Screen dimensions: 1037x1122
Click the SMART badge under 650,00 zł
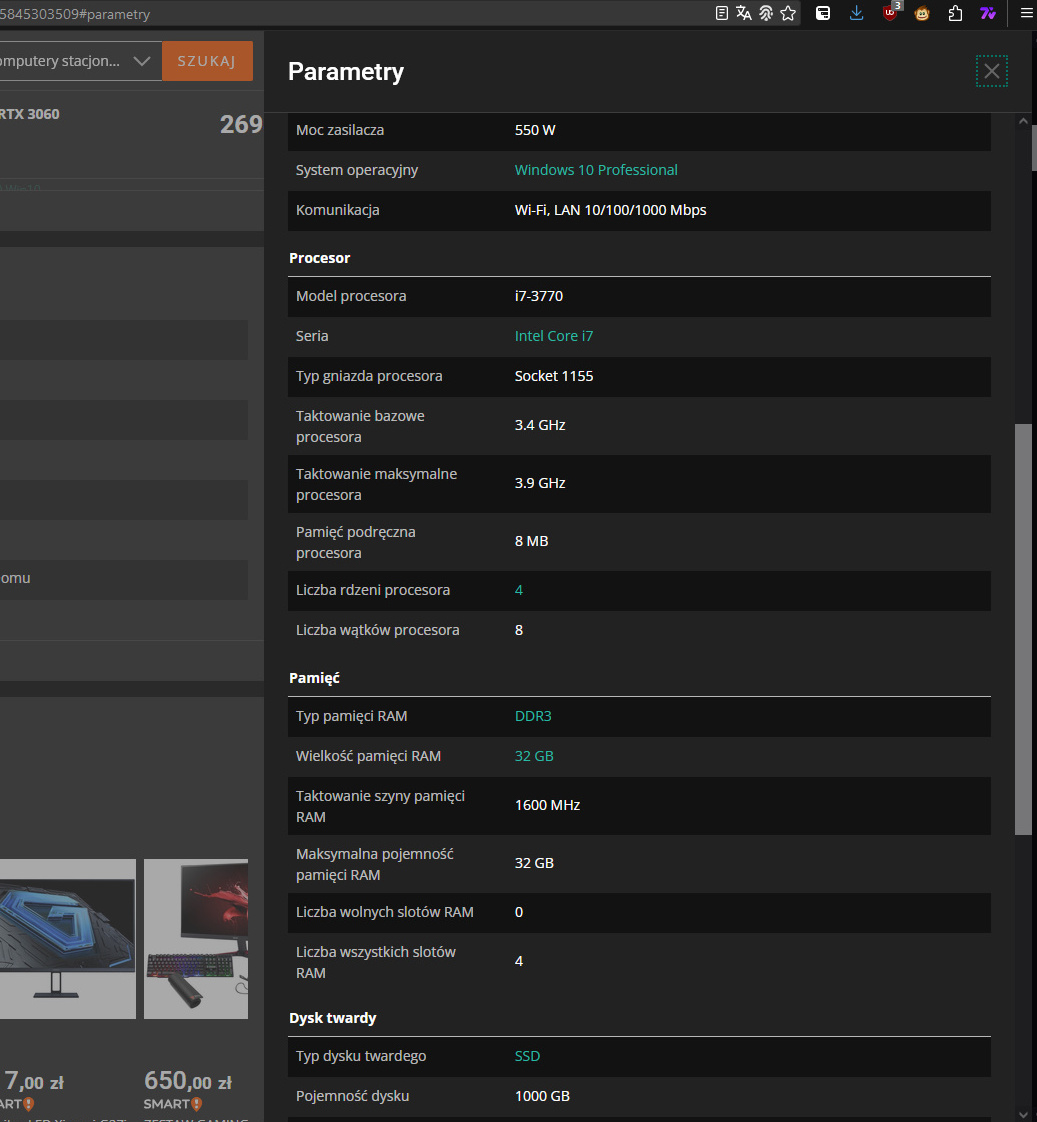click(x=172, y=1103)
